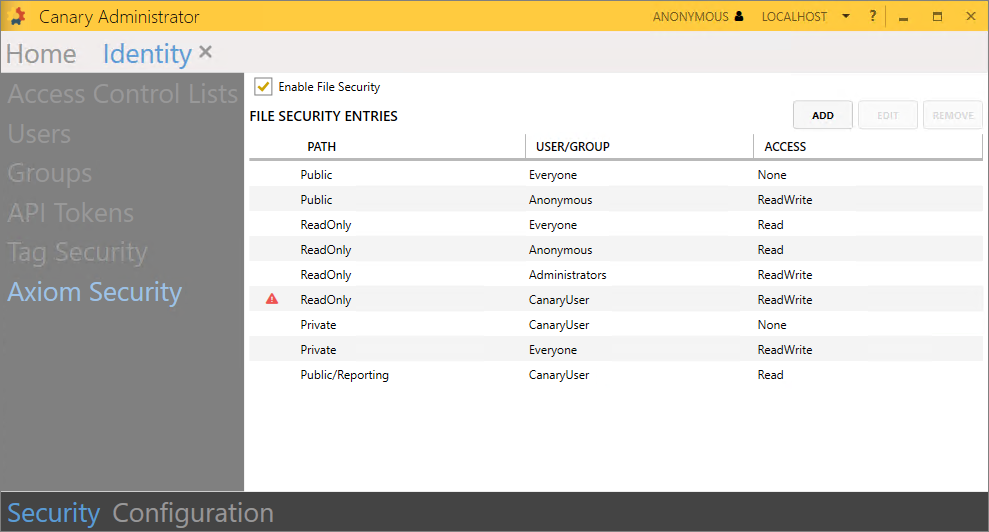
Task: Select the Public/Reporting CanaryUser row
Action: 615,375
